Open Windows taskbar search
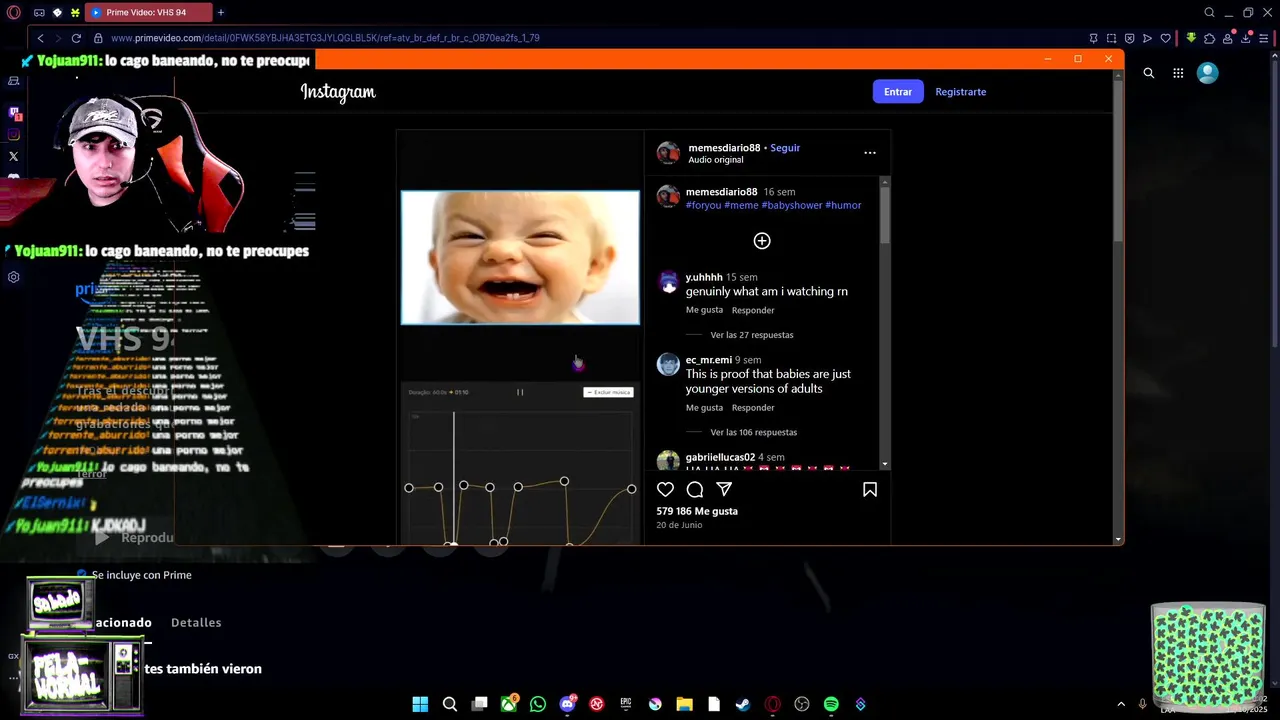Viewport: 1280px width, 720px height. (x=450, y=704)
